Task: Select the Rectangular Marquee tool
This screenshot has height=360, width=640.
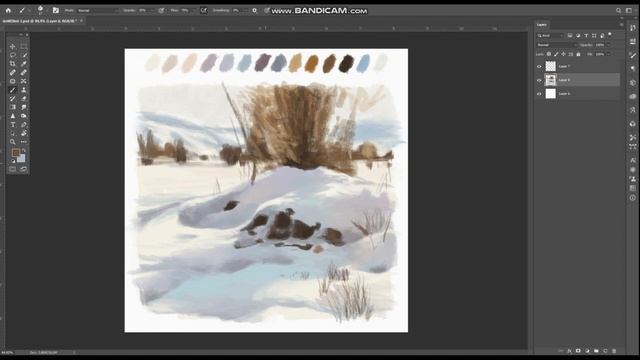Action: [24, 47]
